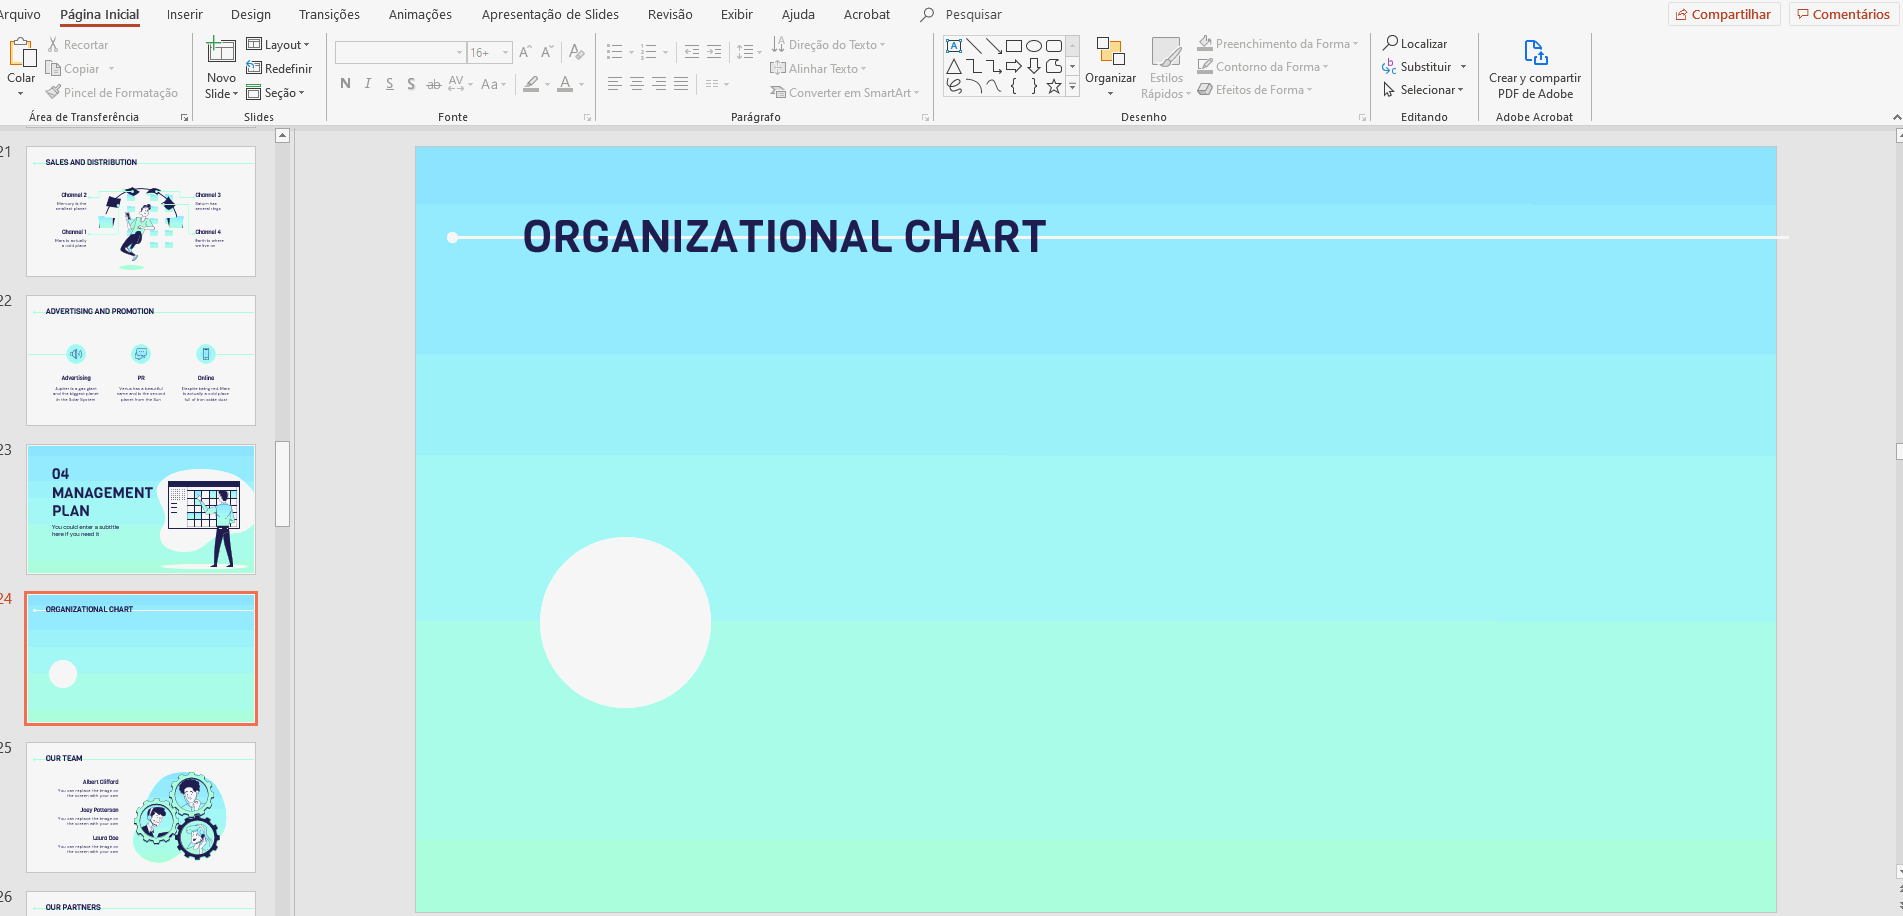Pick the rectangle shape tool
The width and height of the screenshot is (1903, 916).
click(1014, 46)
